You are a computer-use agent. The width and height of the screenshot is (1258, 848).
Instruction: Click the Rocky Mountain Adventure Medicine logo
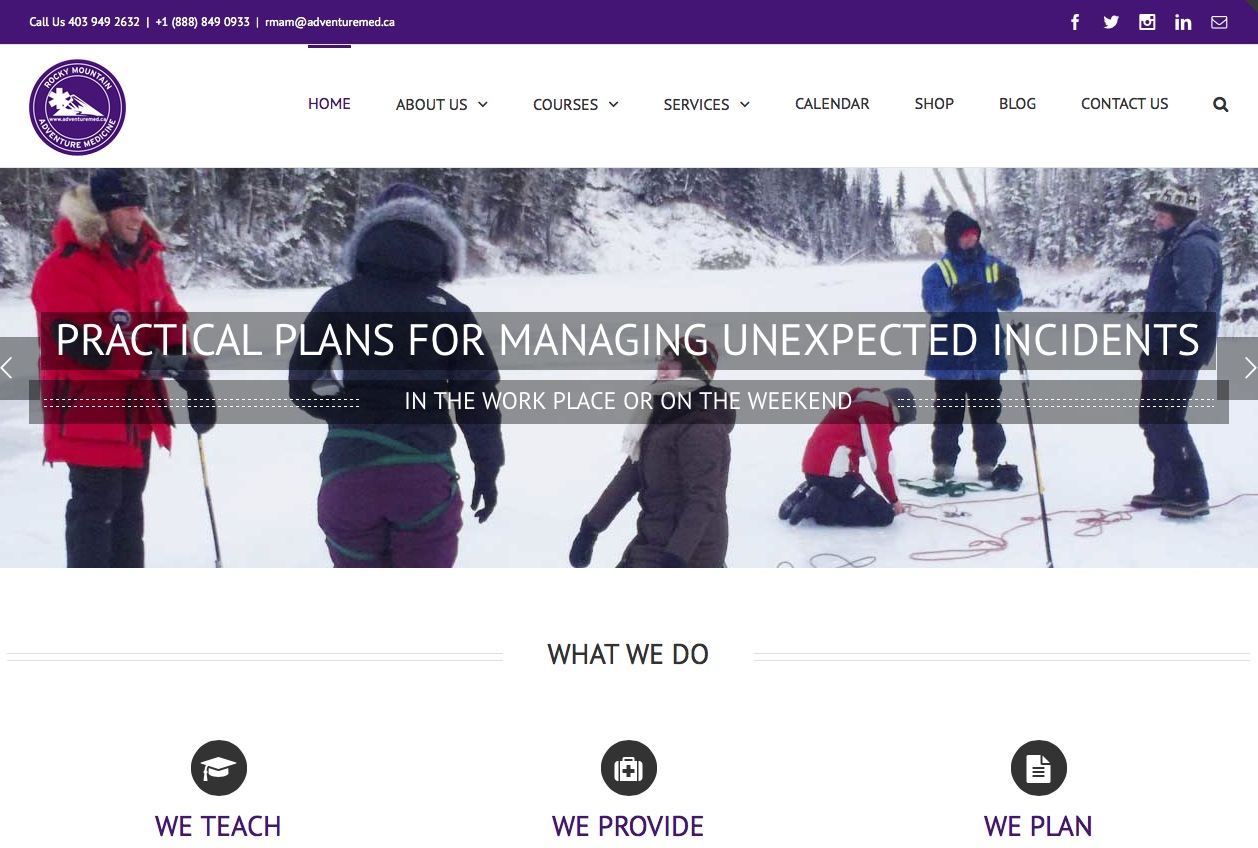77,107
